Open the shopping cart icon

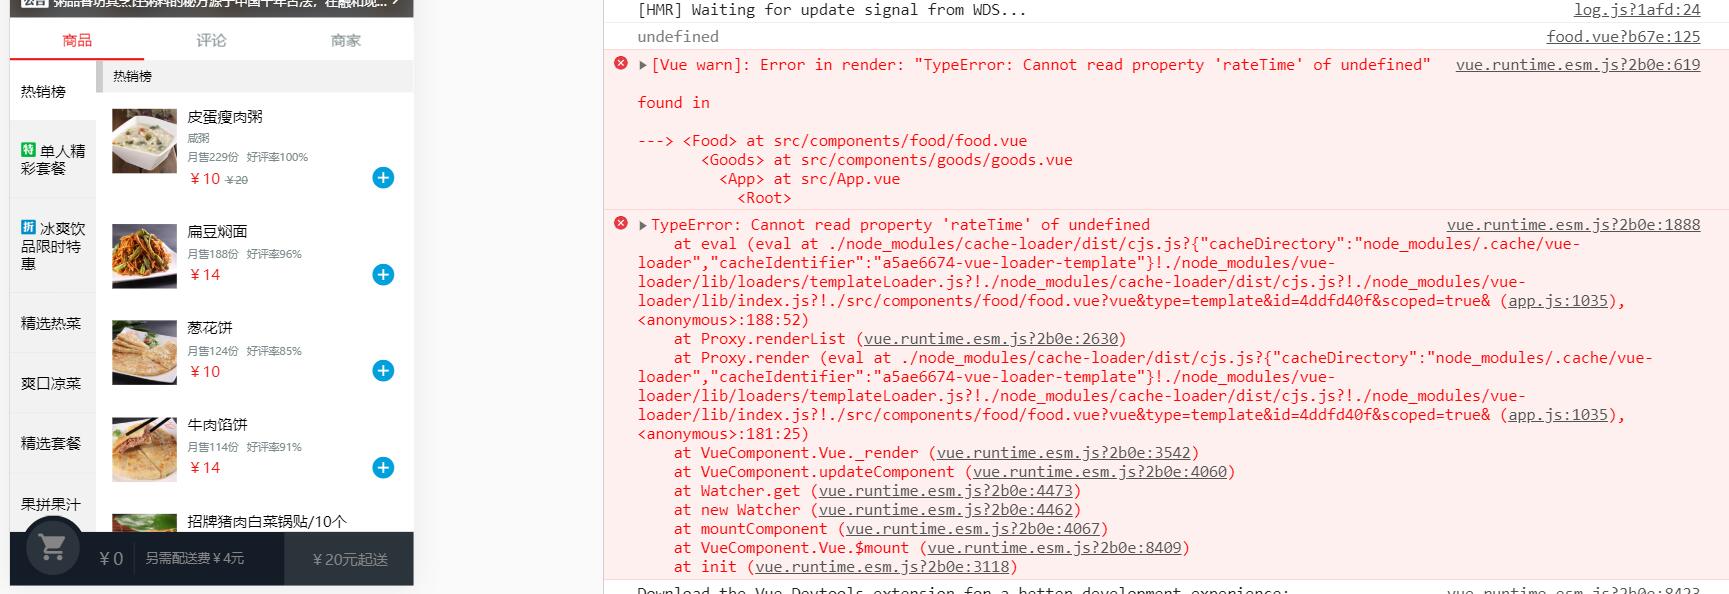[52, 547]
